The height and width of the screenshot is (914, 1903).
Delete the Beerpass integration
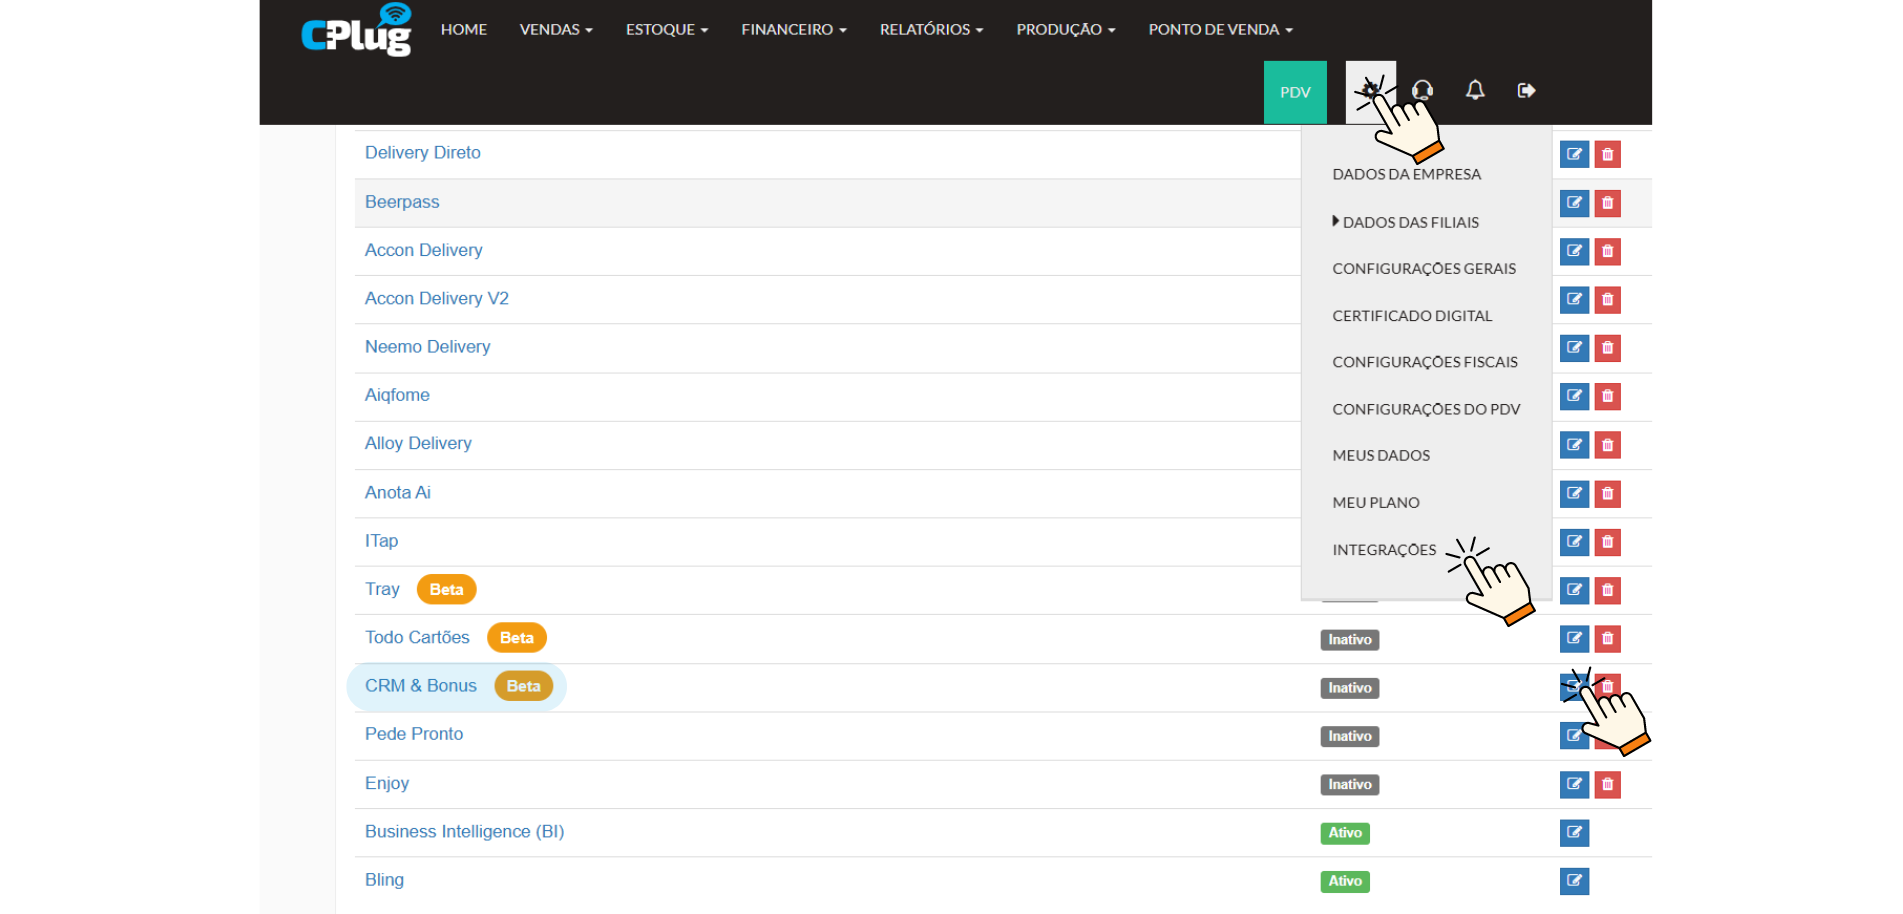[x=1607, y=203]
